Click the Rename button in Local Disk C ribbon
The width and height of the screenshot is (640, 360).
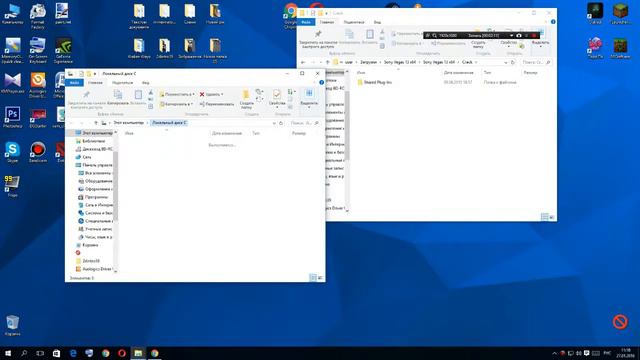click(217, 104)
